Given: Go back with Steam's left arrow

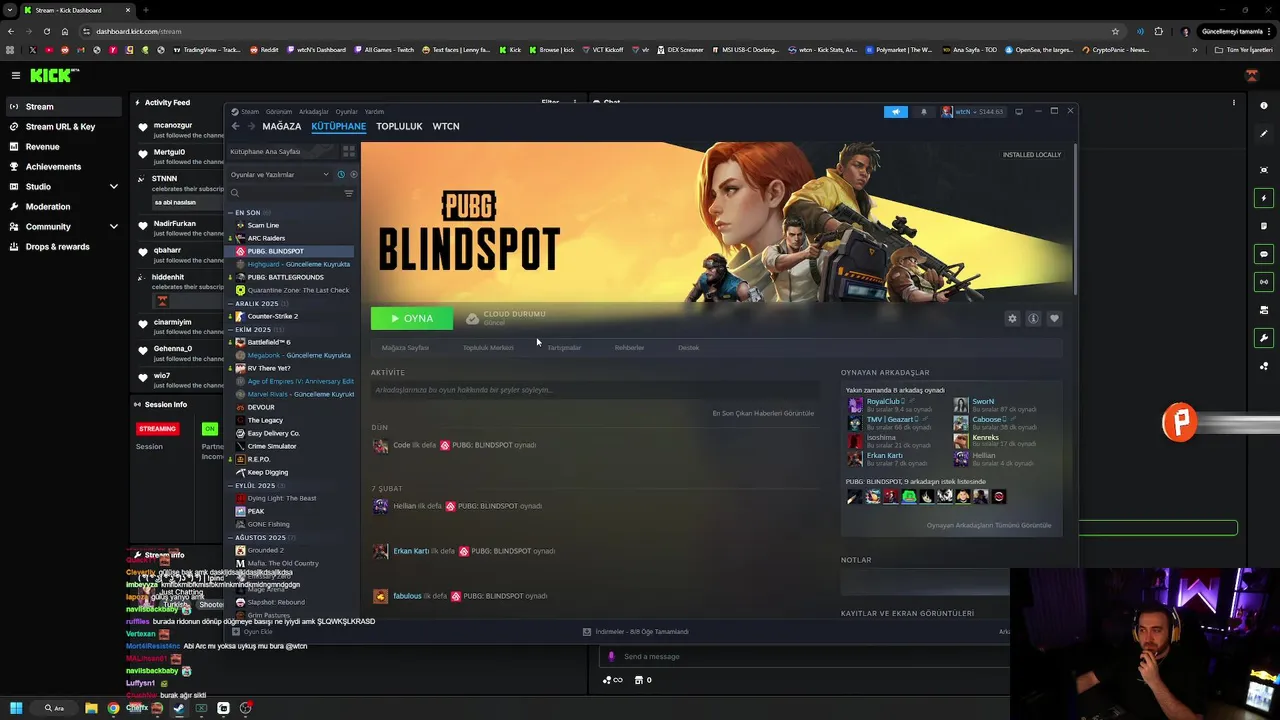Looking at the screenshot, I should coord(235,126).
